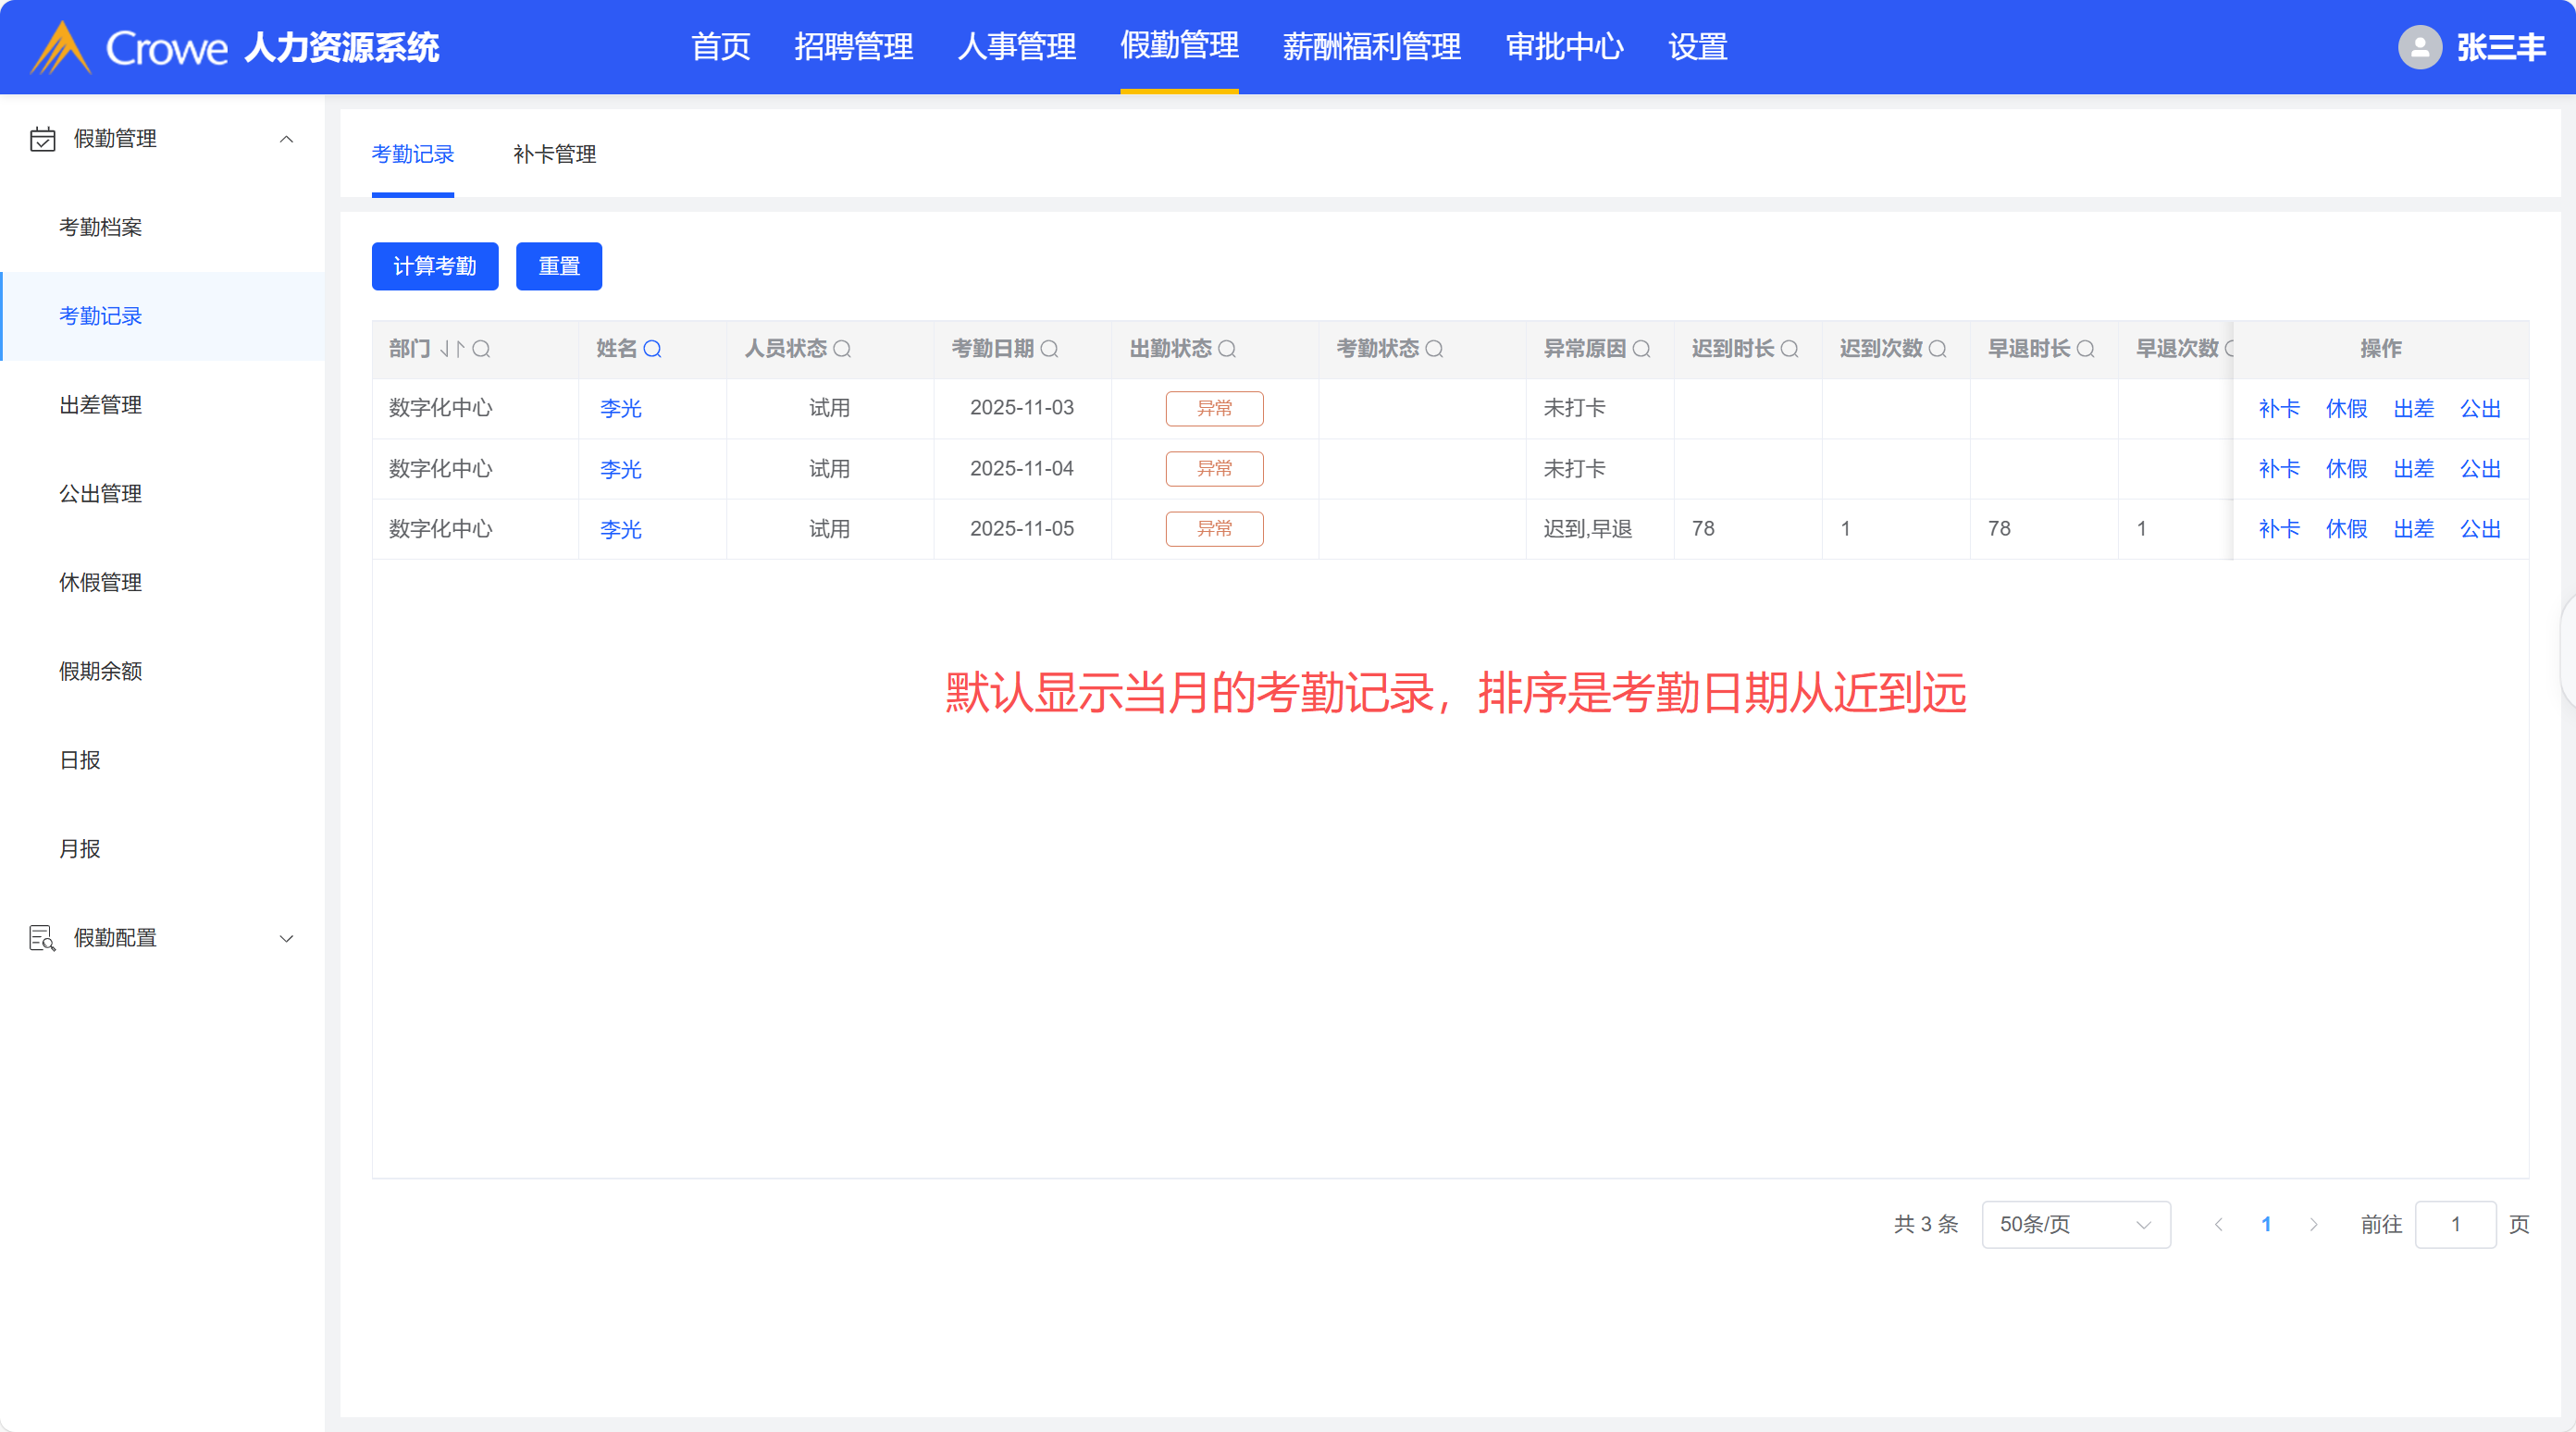Click search icon next to 迟到时长 header
2576x1432 pixels.
click(1789, 349)
